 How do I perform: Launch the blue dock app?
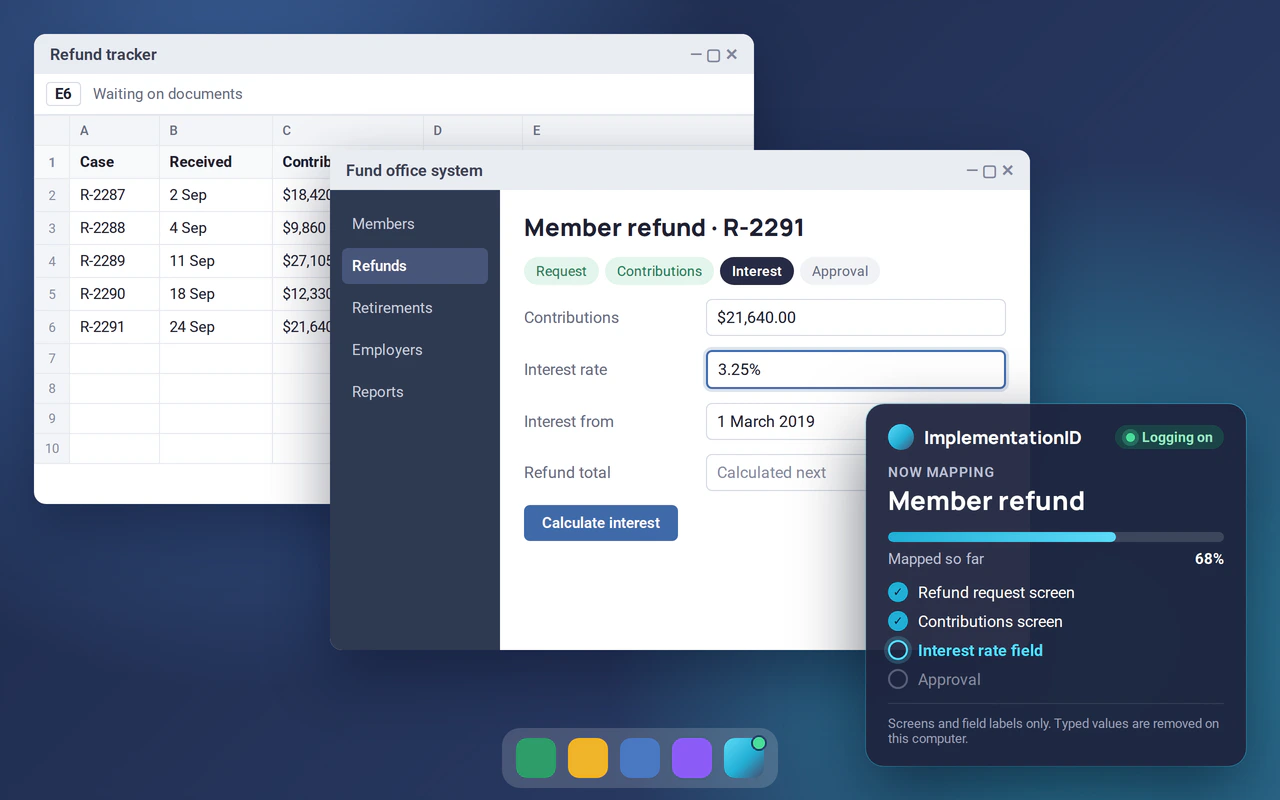coord(640,758)
